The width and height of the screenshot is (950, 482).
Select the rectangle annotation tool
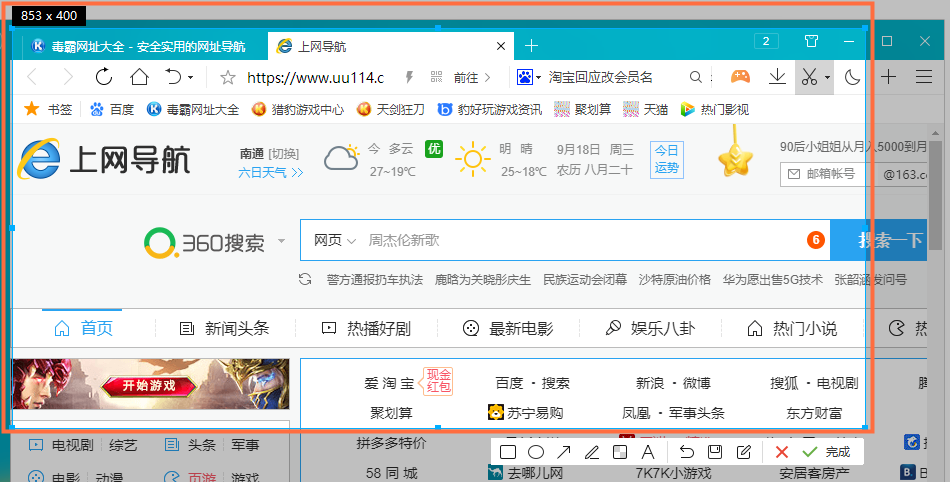click(508, 452)
